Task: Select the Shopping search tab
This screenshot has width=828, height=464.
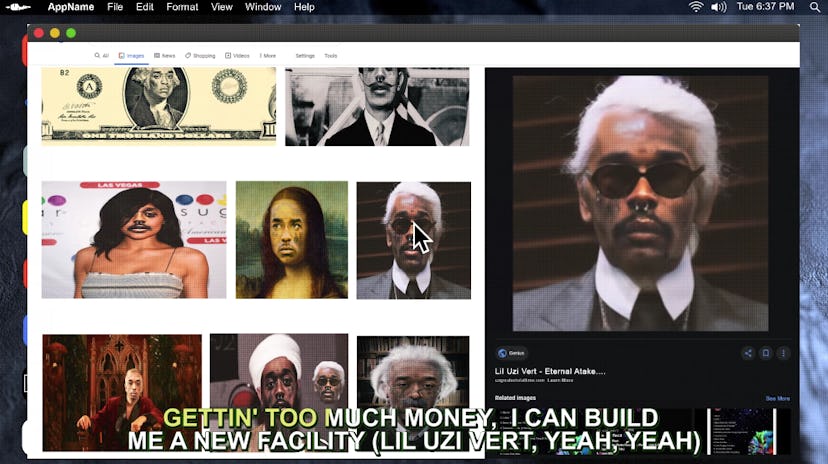Action: tap(200, 56)
